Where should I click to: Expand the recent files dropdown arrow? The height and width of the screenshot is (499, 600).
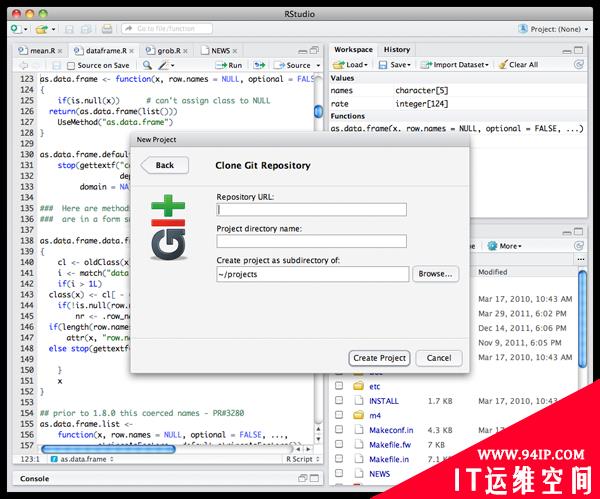(53, 29)
